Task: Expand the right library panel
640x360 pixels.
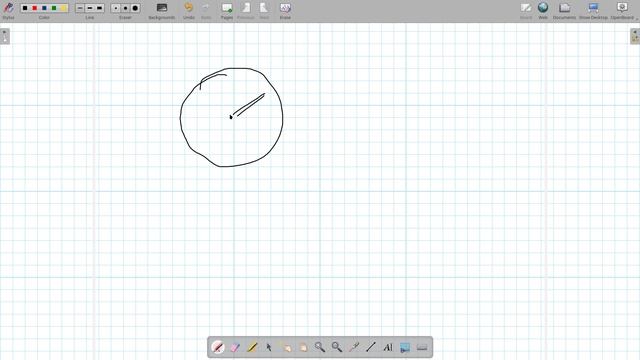Action: point(635,36)
